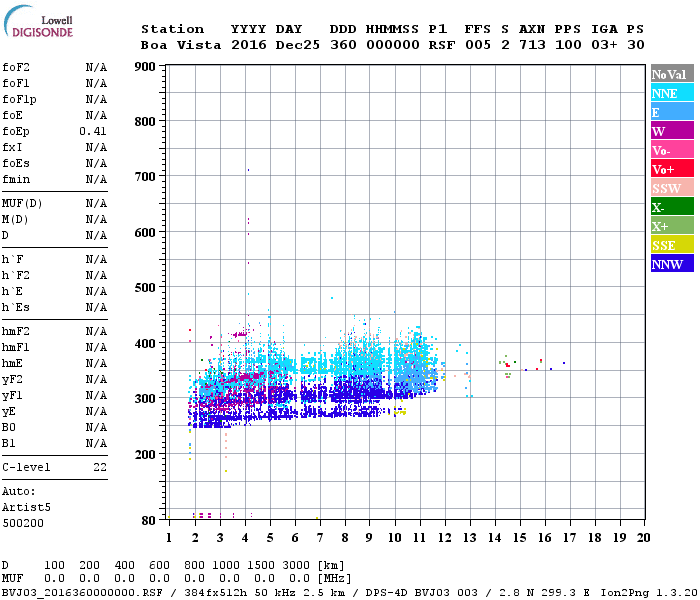The width and height of the screenshot is (700, 600).
Task: Click the 3000 km distance header
Action: (x=296, y=566)
